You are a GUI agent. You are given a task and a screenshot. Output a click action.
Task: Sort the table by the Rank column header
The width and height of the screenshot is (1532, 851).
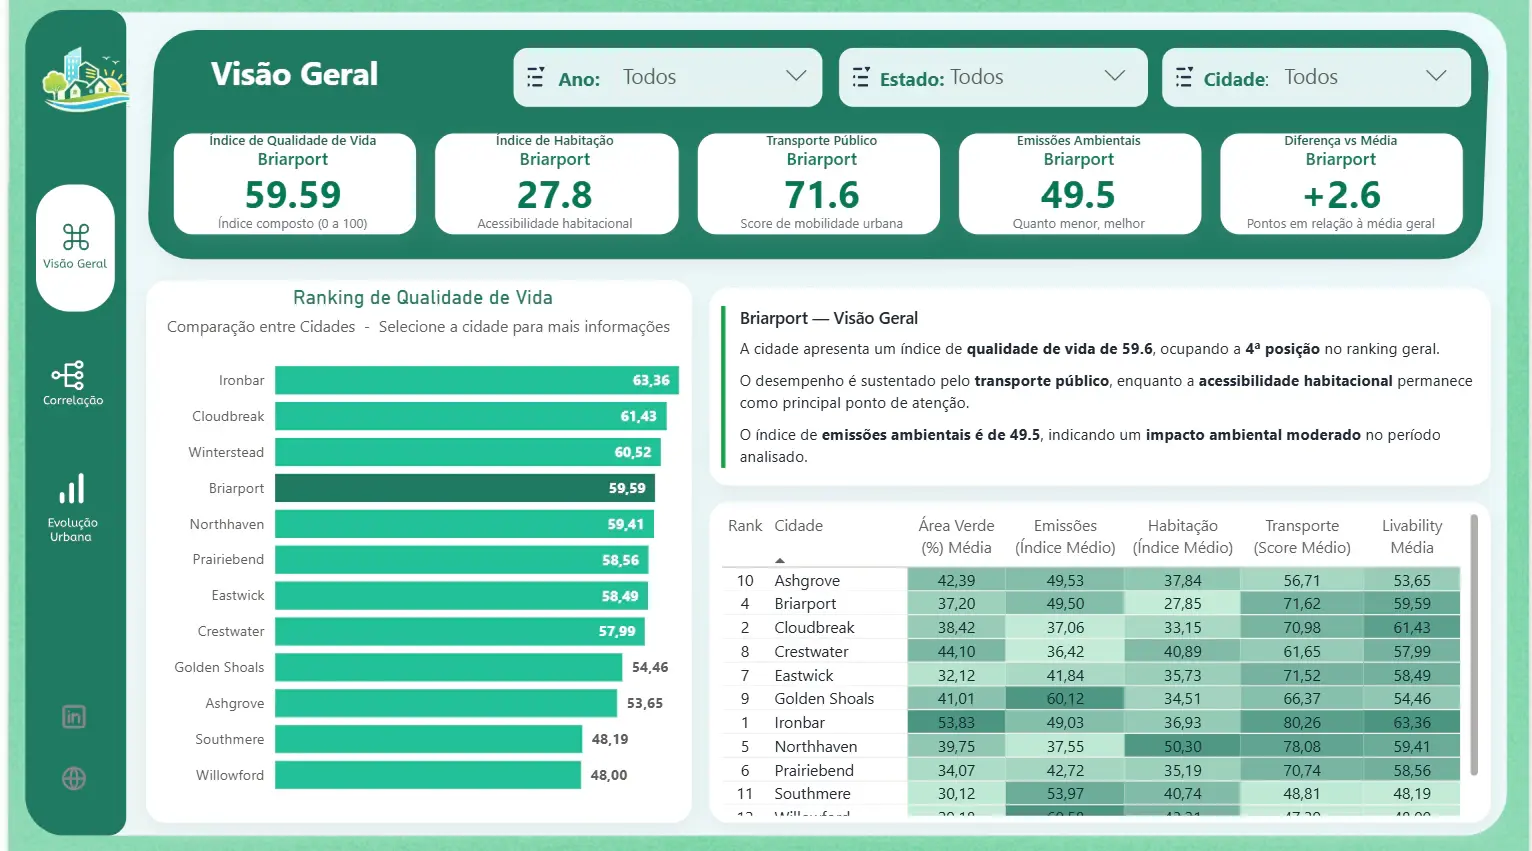click(745, 526)
